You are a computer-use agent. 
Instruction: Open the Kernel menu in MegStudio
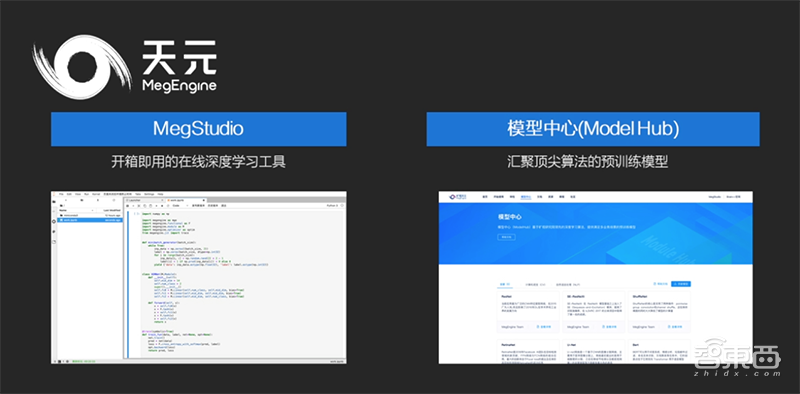point(96,194)
